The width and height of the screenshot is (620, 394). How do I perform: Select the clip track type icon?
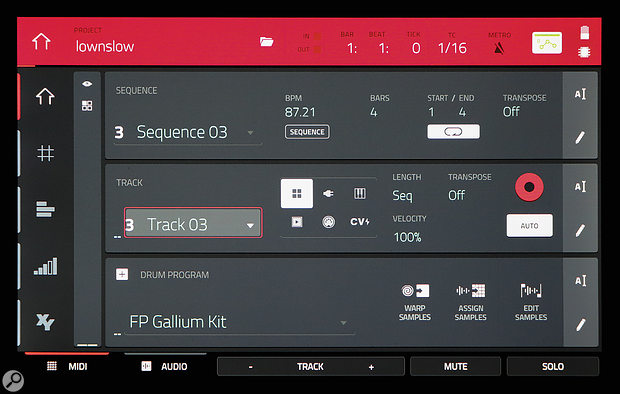point(297,222)
